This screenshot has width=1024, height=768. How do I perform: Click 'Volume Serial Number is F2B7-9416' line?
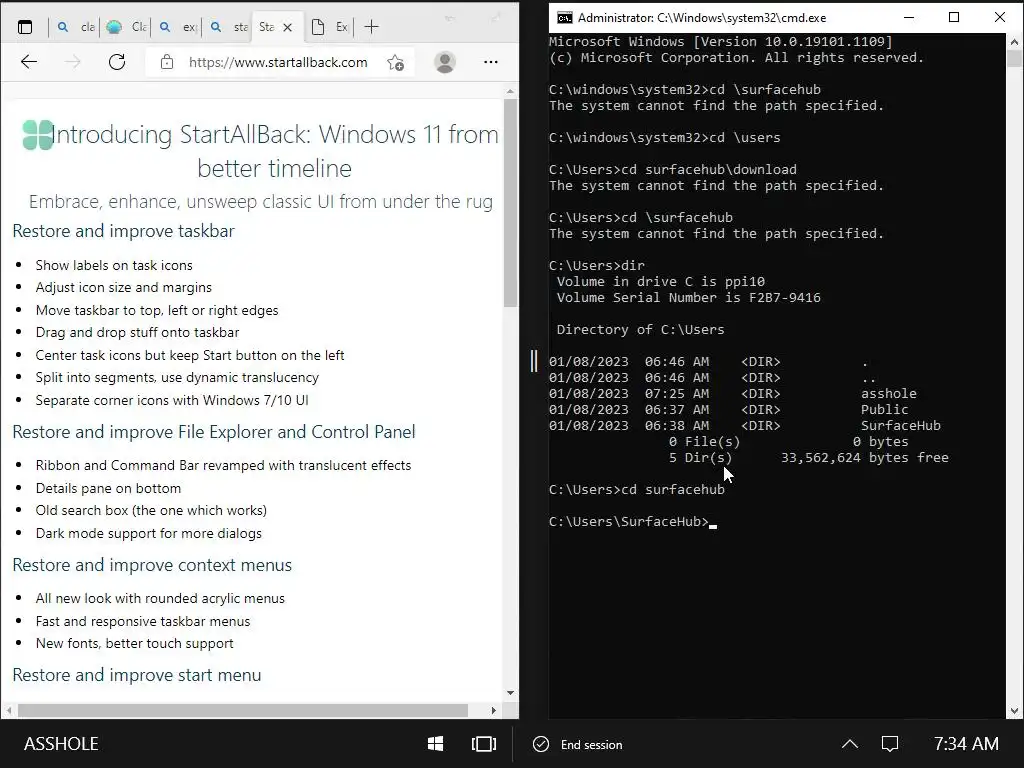pos(688,298)
